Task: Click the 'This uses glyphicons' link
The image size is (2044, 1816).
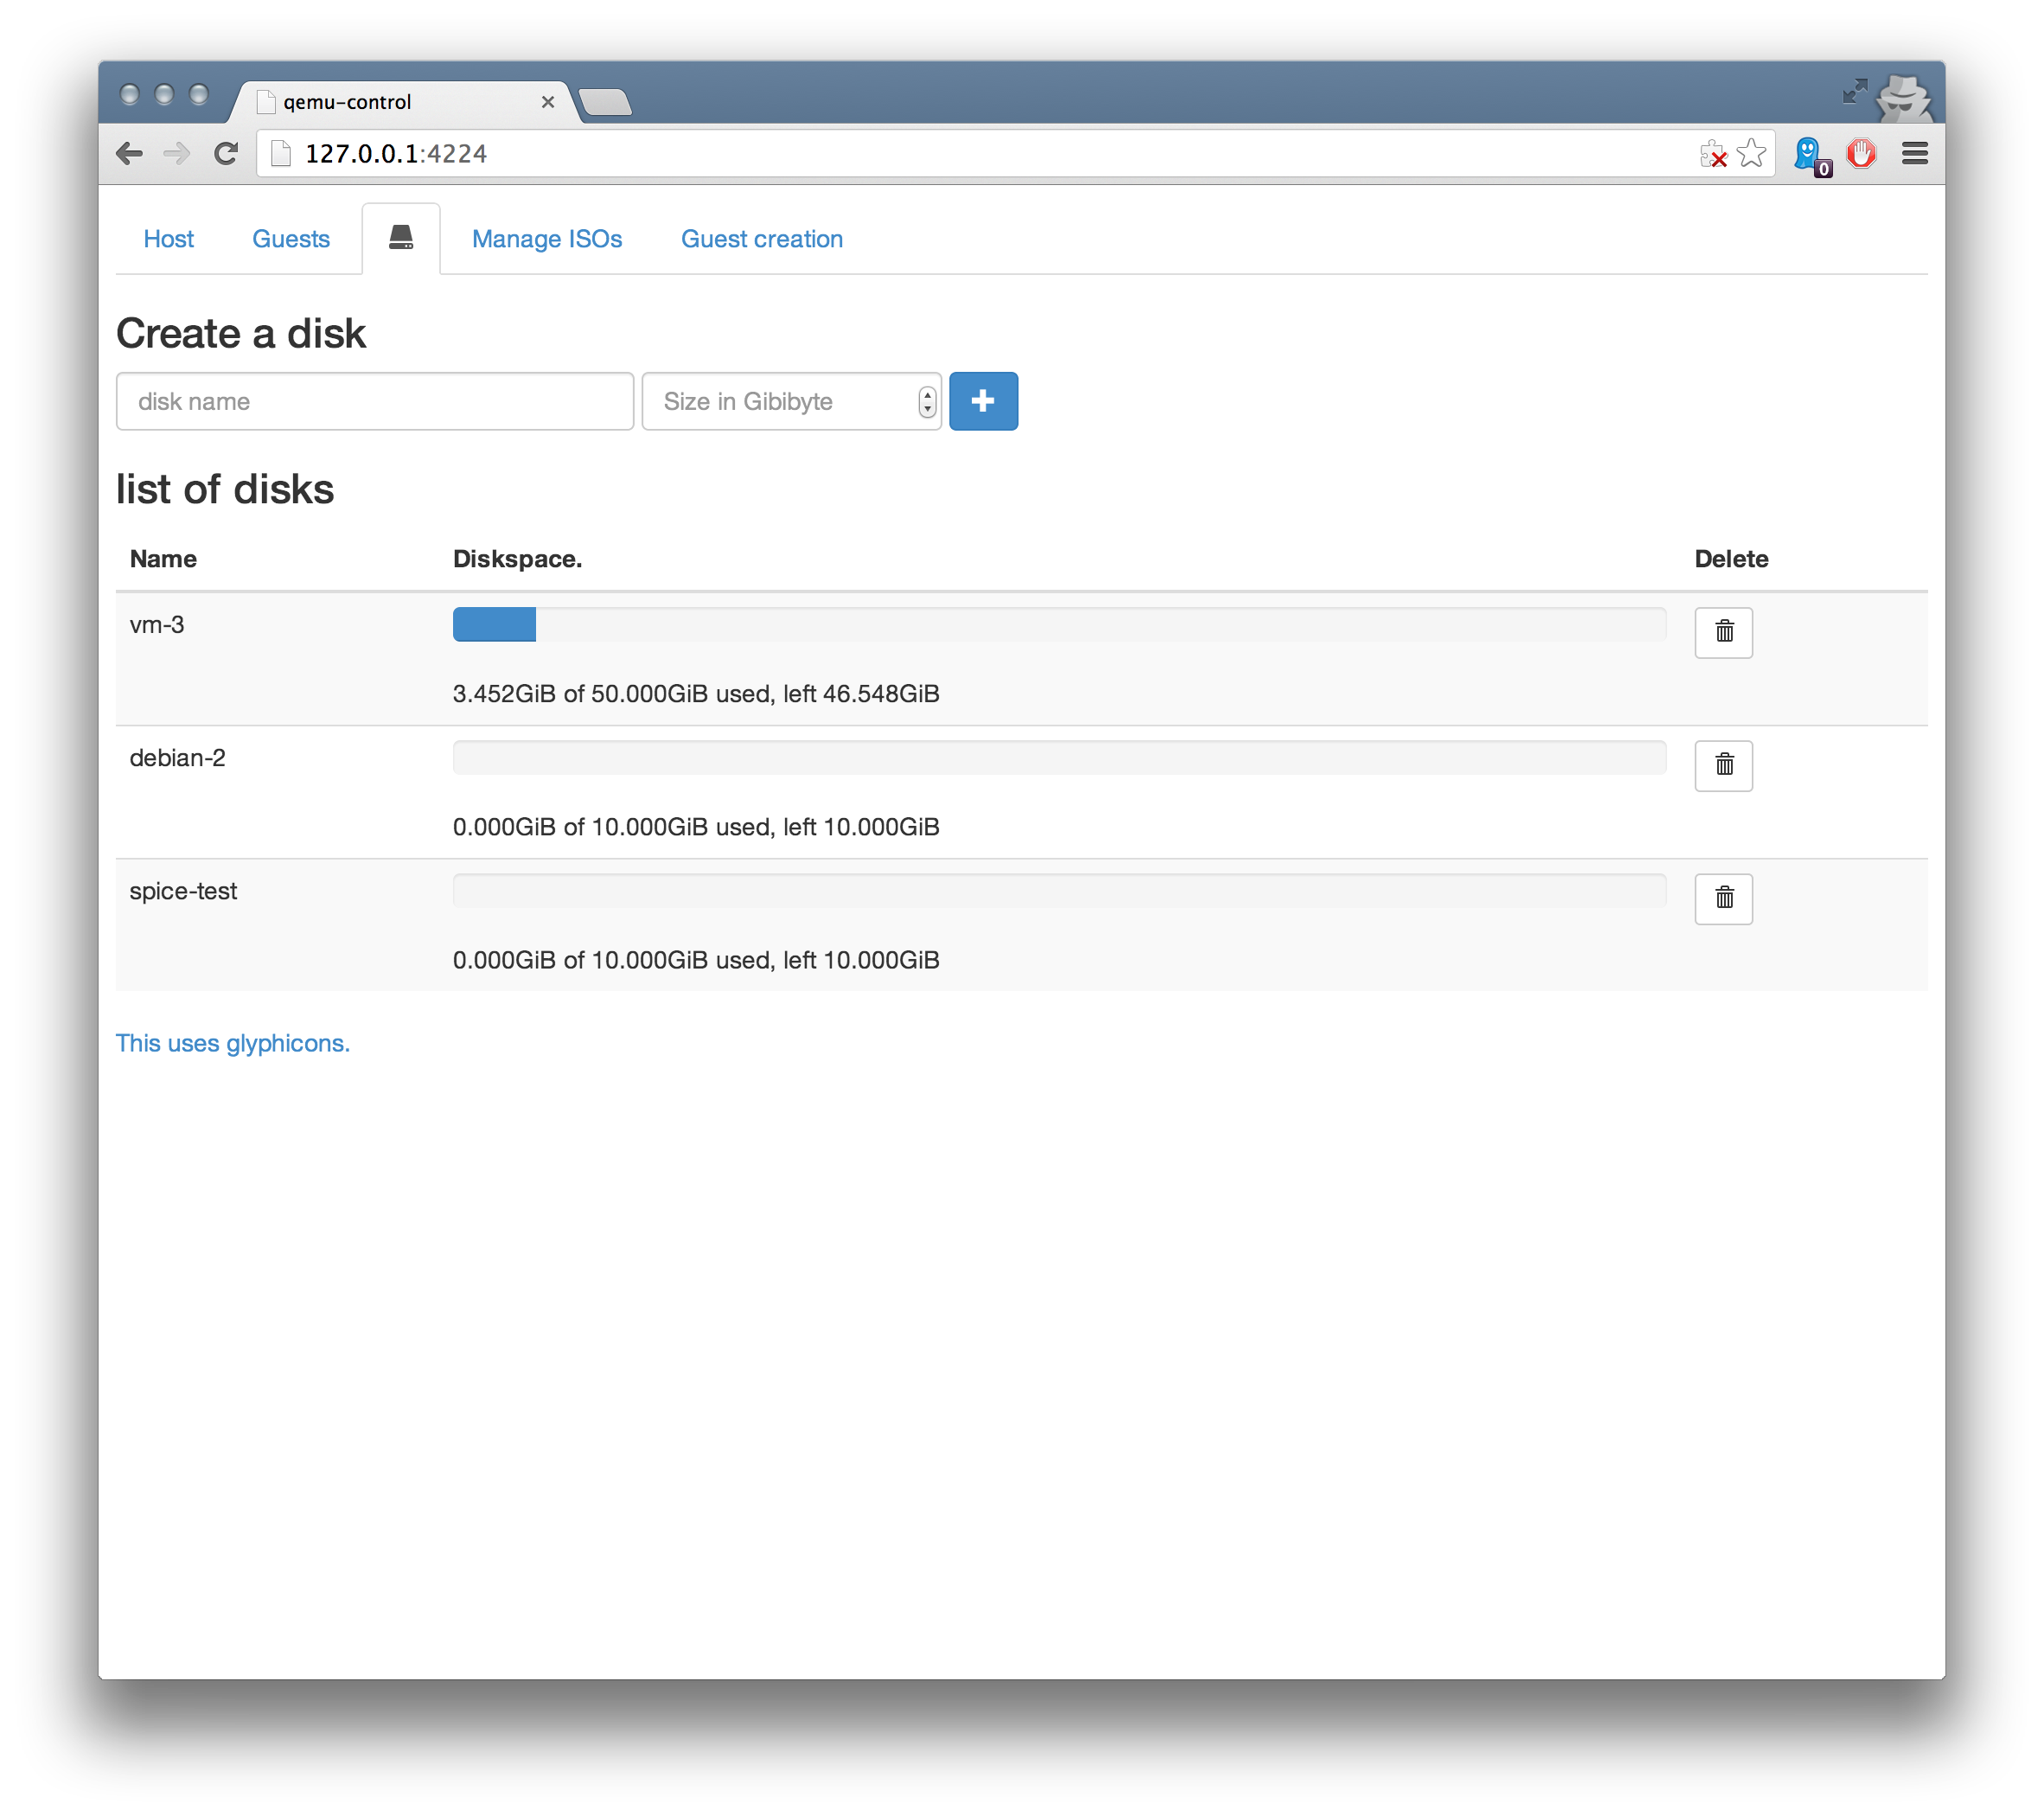Action: [233, 1043]
